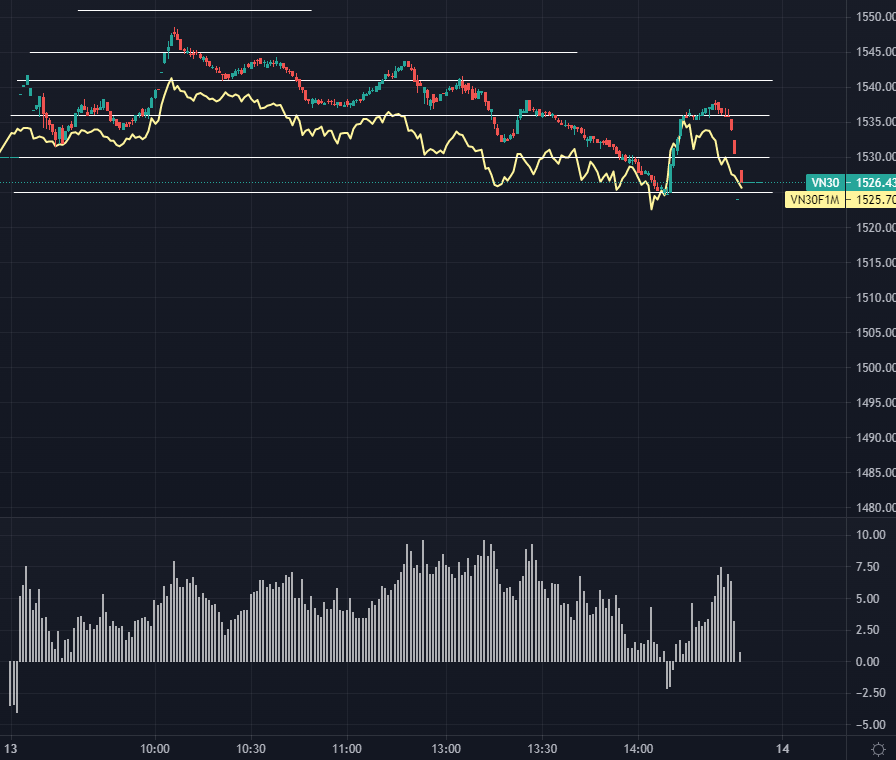Click the "13" session label on time axis
Viewport: 896px width, 760px height.
point(12,747)
